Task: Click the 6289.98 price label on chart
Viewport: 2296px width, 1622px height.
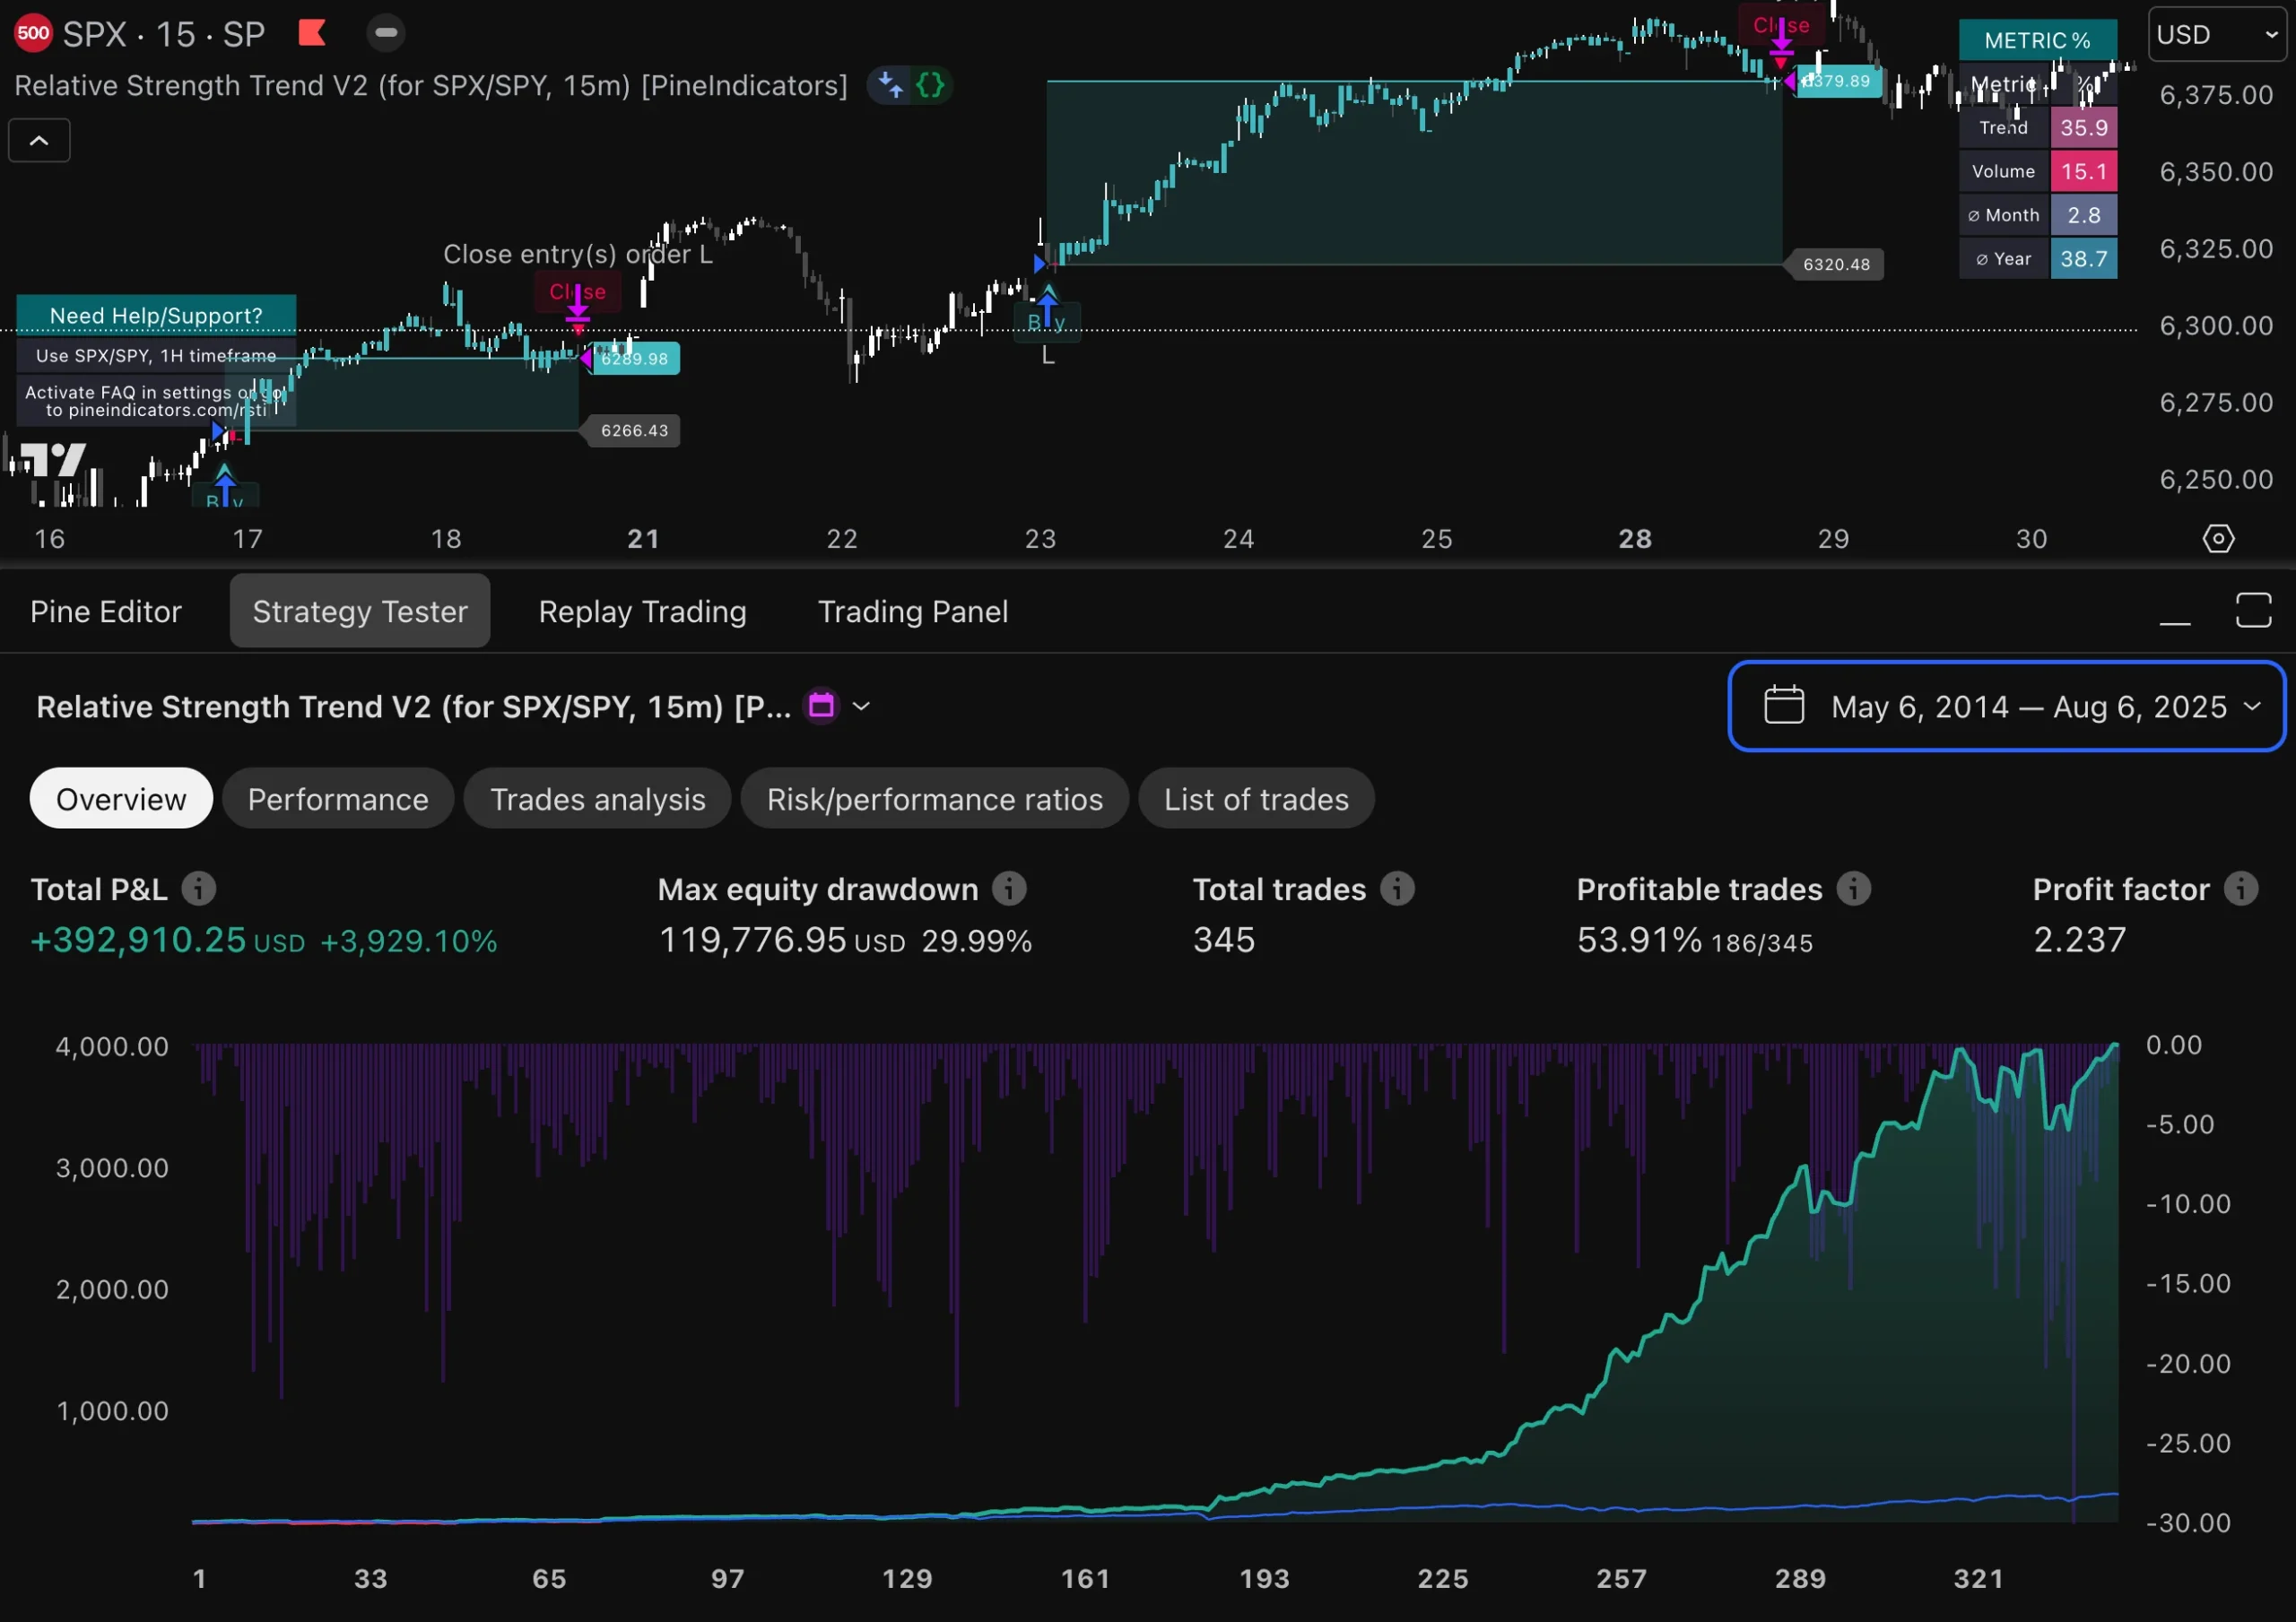Action: (635, 359)
